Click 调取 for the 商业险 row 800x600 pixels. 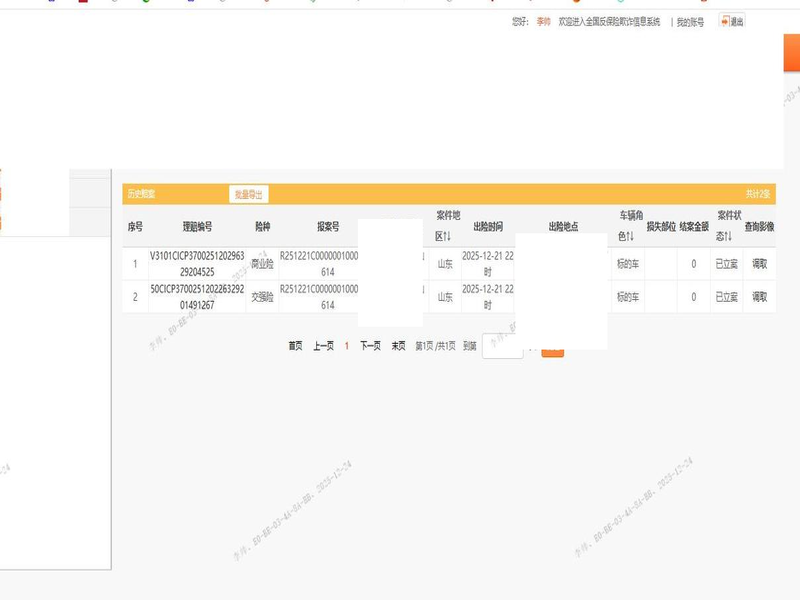coord(759,264)
